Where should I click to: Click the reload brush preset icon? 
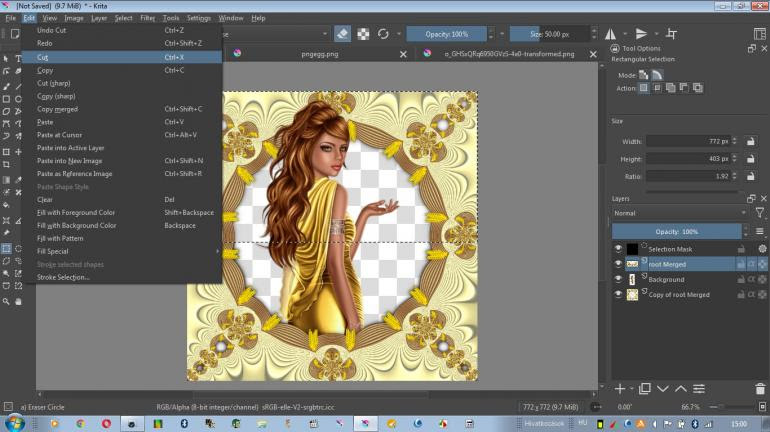[x=383, y=34]
